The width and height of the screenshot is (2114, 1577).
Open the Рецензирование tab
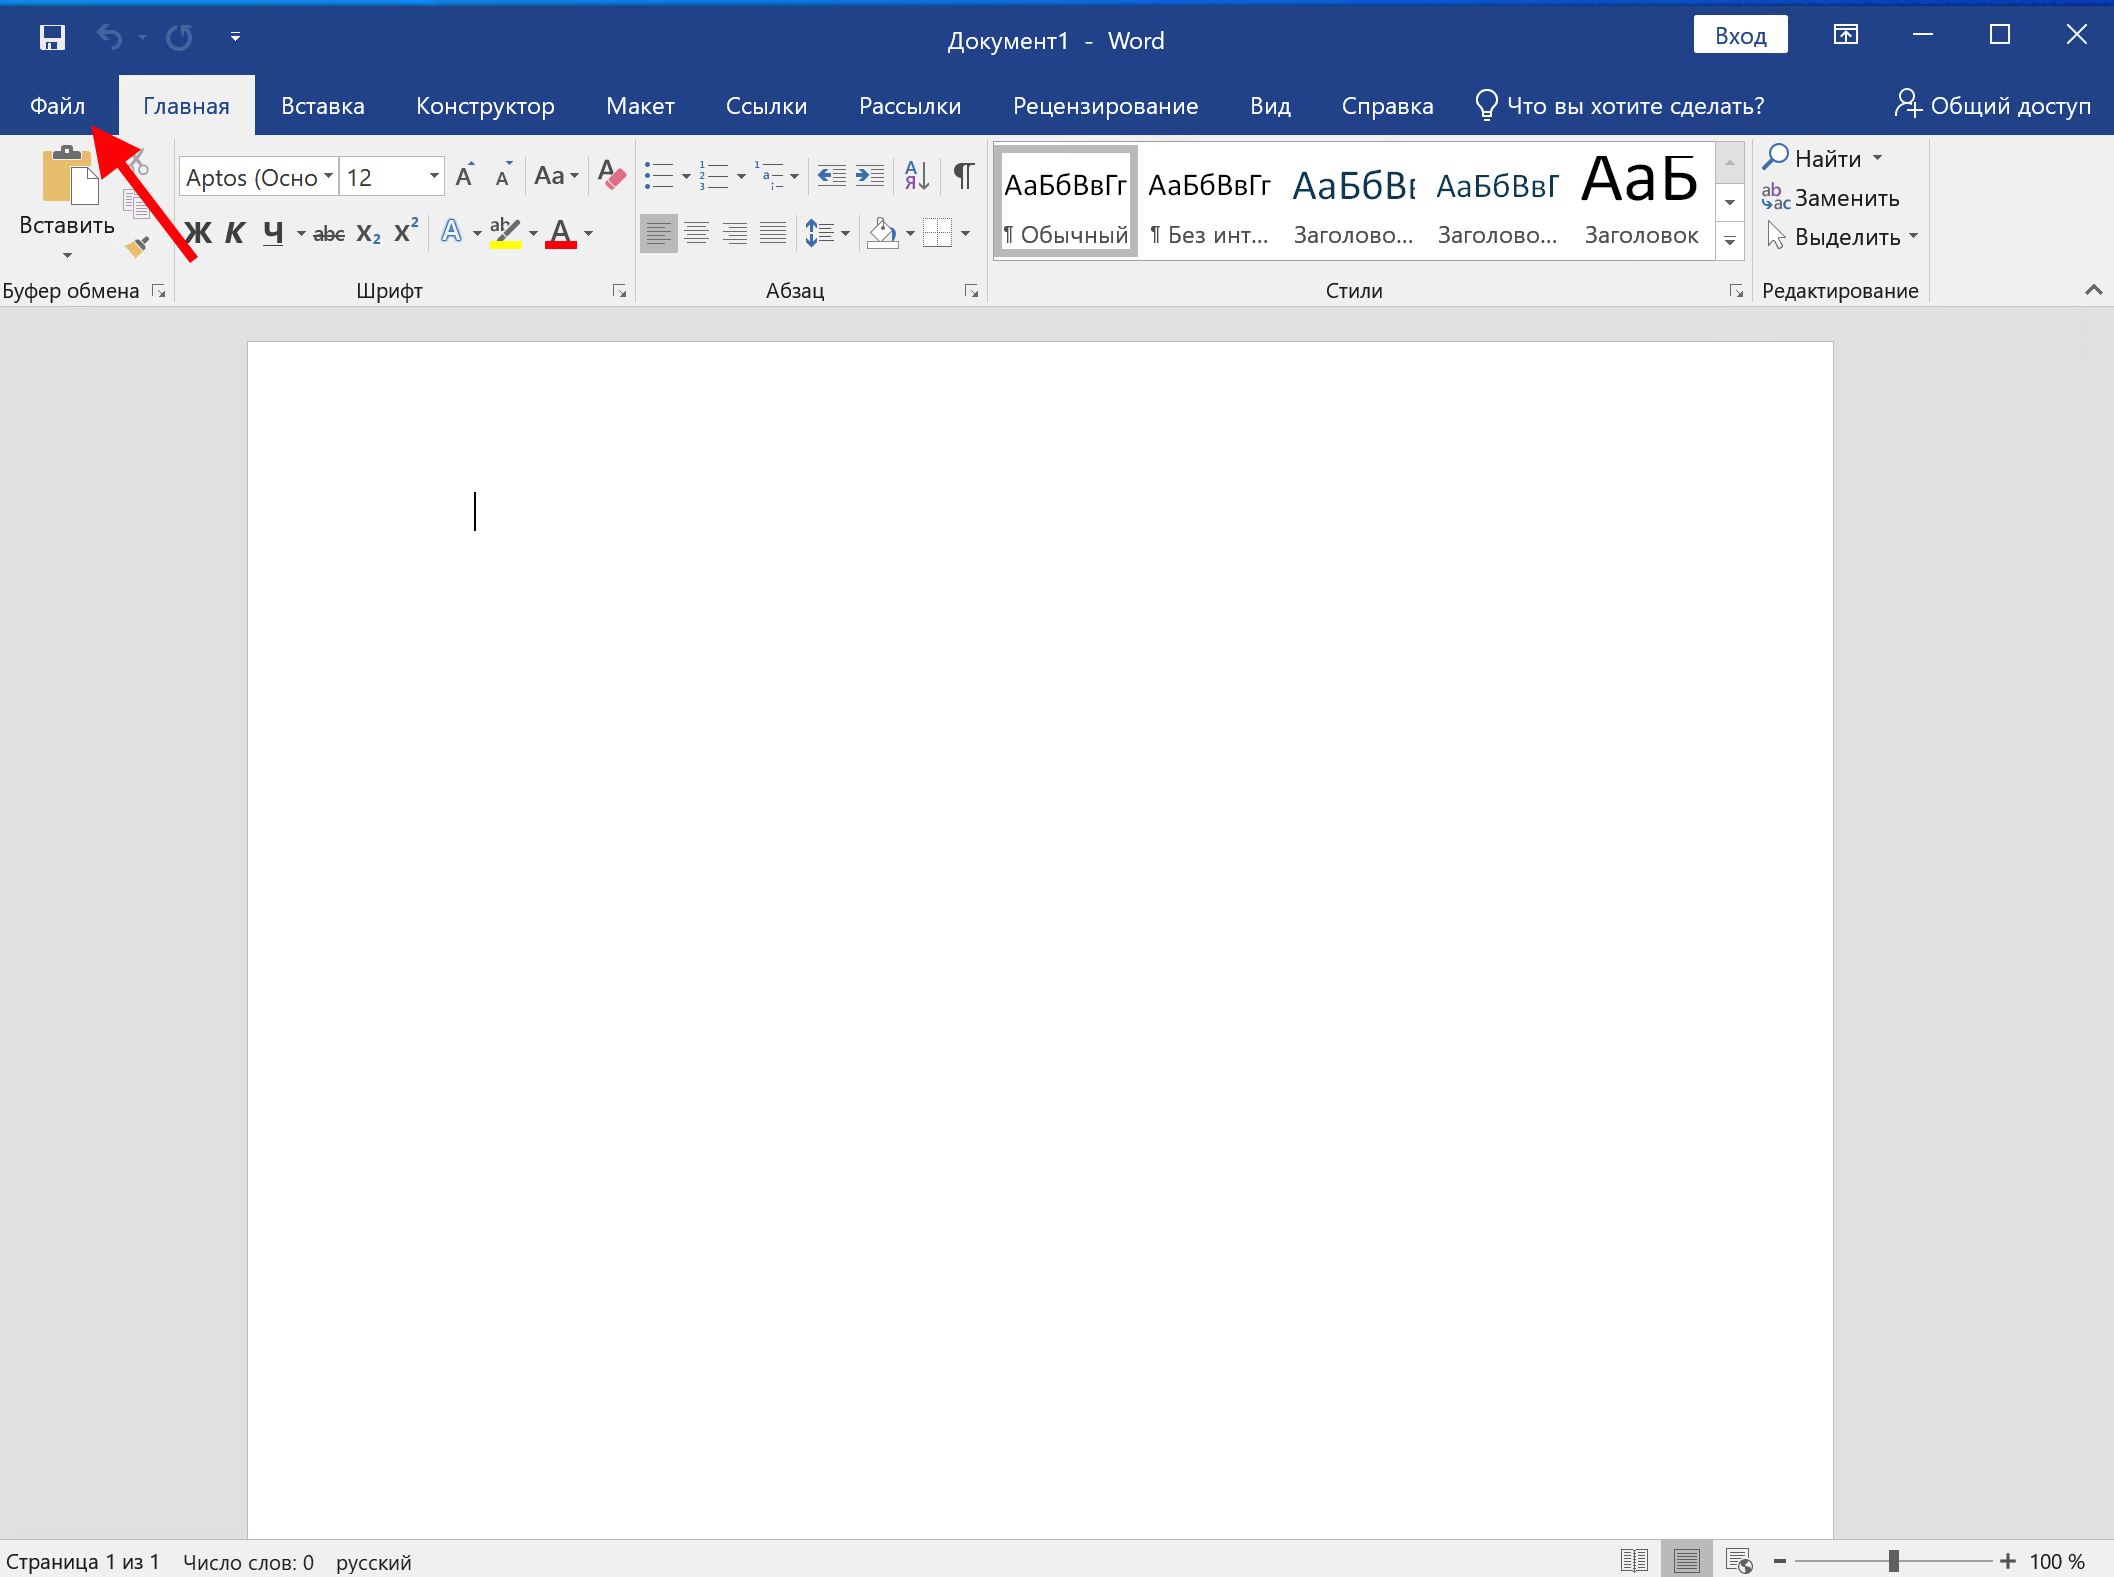(1105, 106)
